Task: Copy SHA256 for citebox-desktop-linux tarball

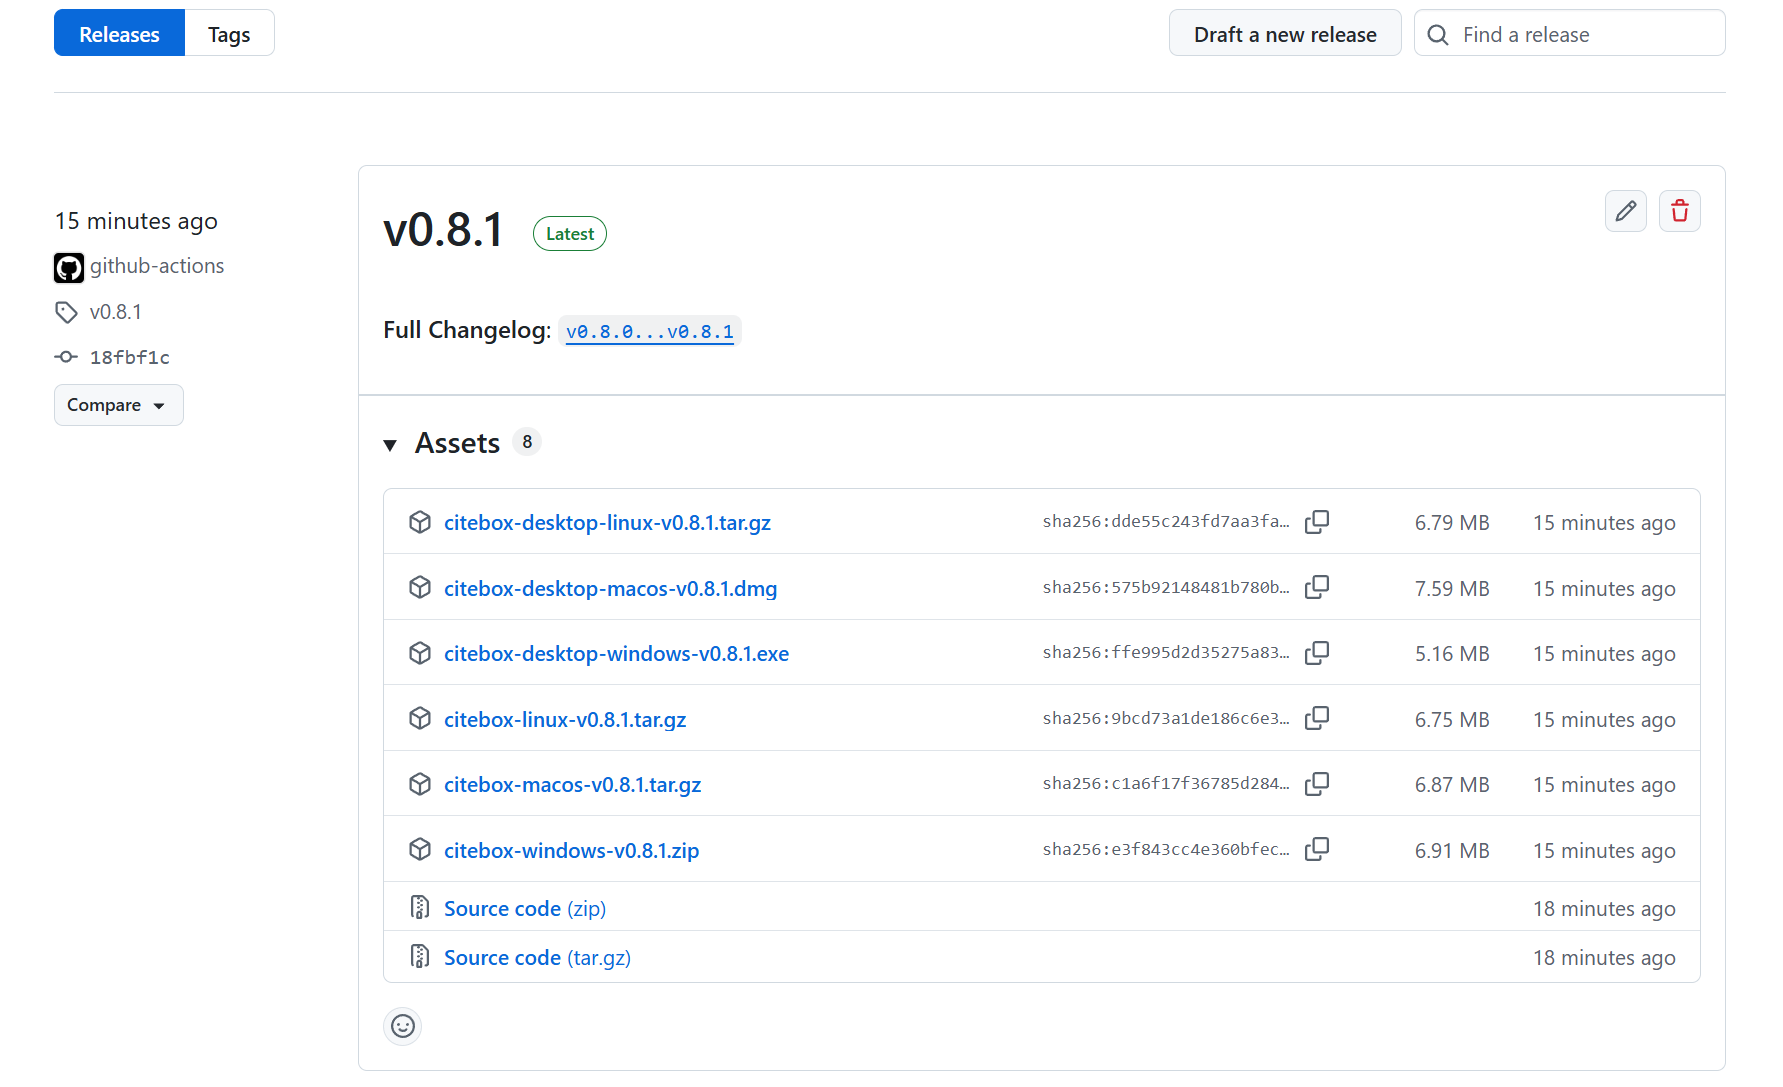Action: [x=1317, y=522]
